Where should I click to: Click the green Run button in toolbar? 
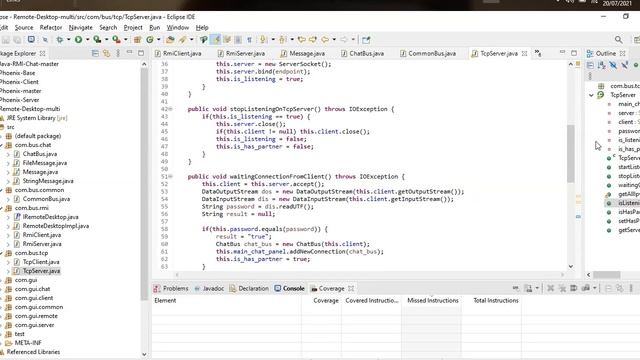(x=78, y=40)
